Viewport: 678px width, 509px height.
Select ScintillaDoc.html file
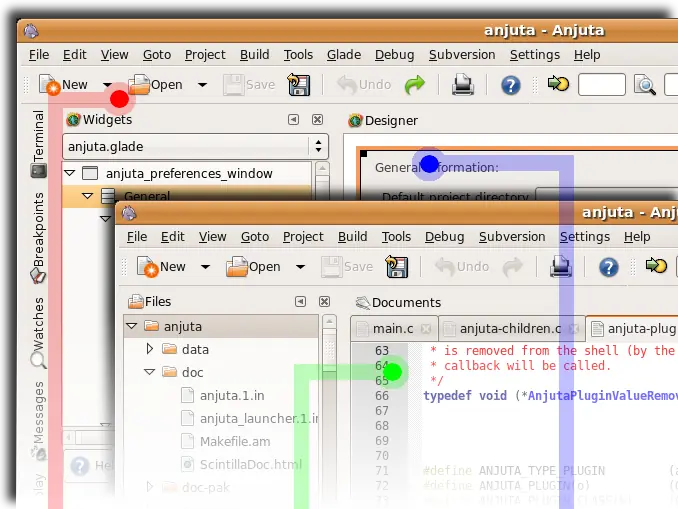point(241,464)
